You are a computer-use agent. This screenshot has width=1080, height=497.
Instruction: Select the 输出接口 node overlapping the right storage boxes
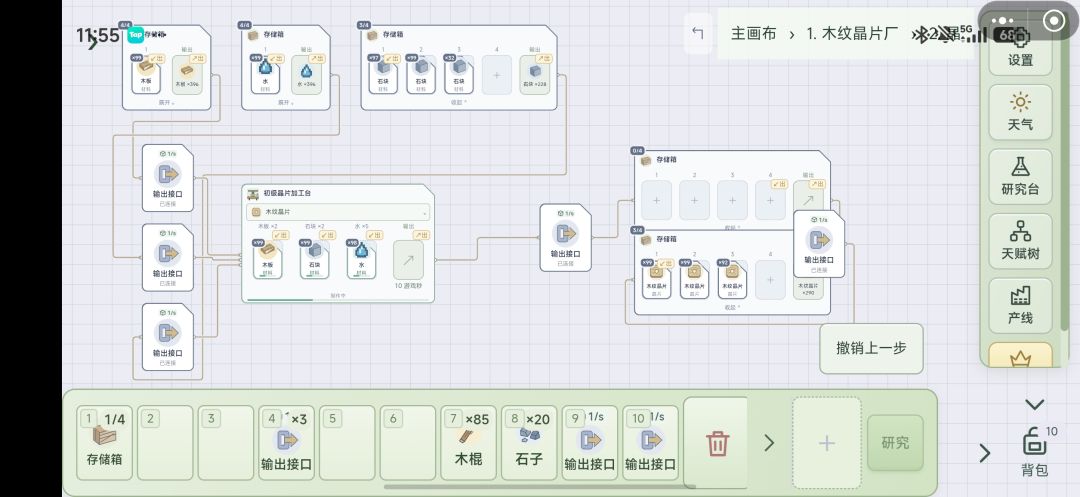click(x=819, y=244)
